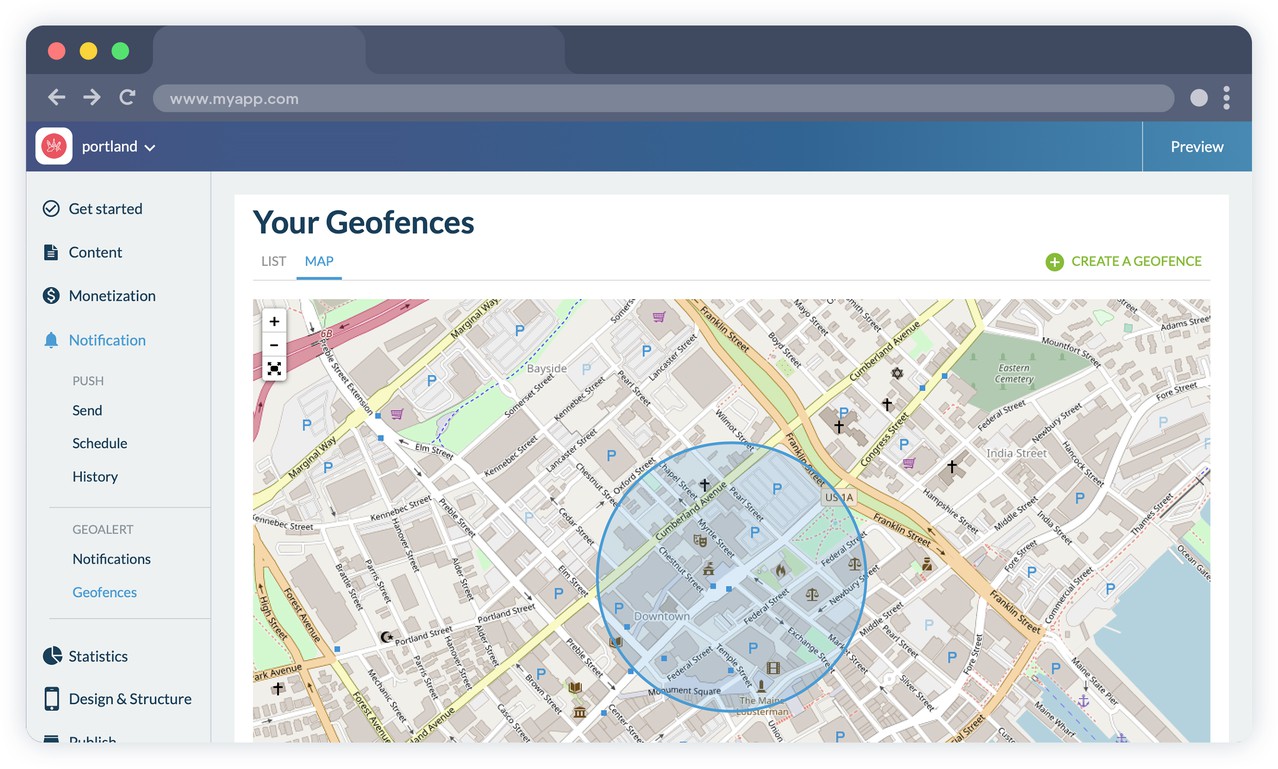Click the www.myapp.com address bar
The width and height of the screenshot is (1278, 769).
pos(662,98)
